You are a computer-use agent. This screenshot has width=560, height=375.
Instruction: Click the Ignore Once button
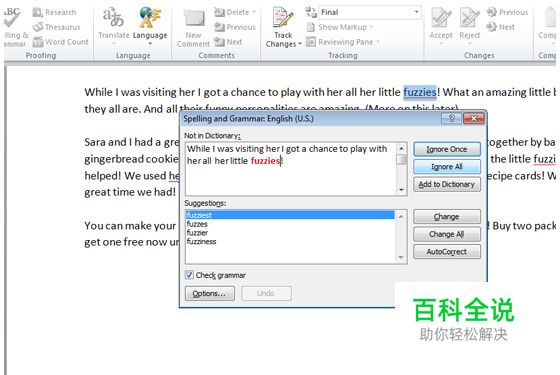click(x=447, y=149)
